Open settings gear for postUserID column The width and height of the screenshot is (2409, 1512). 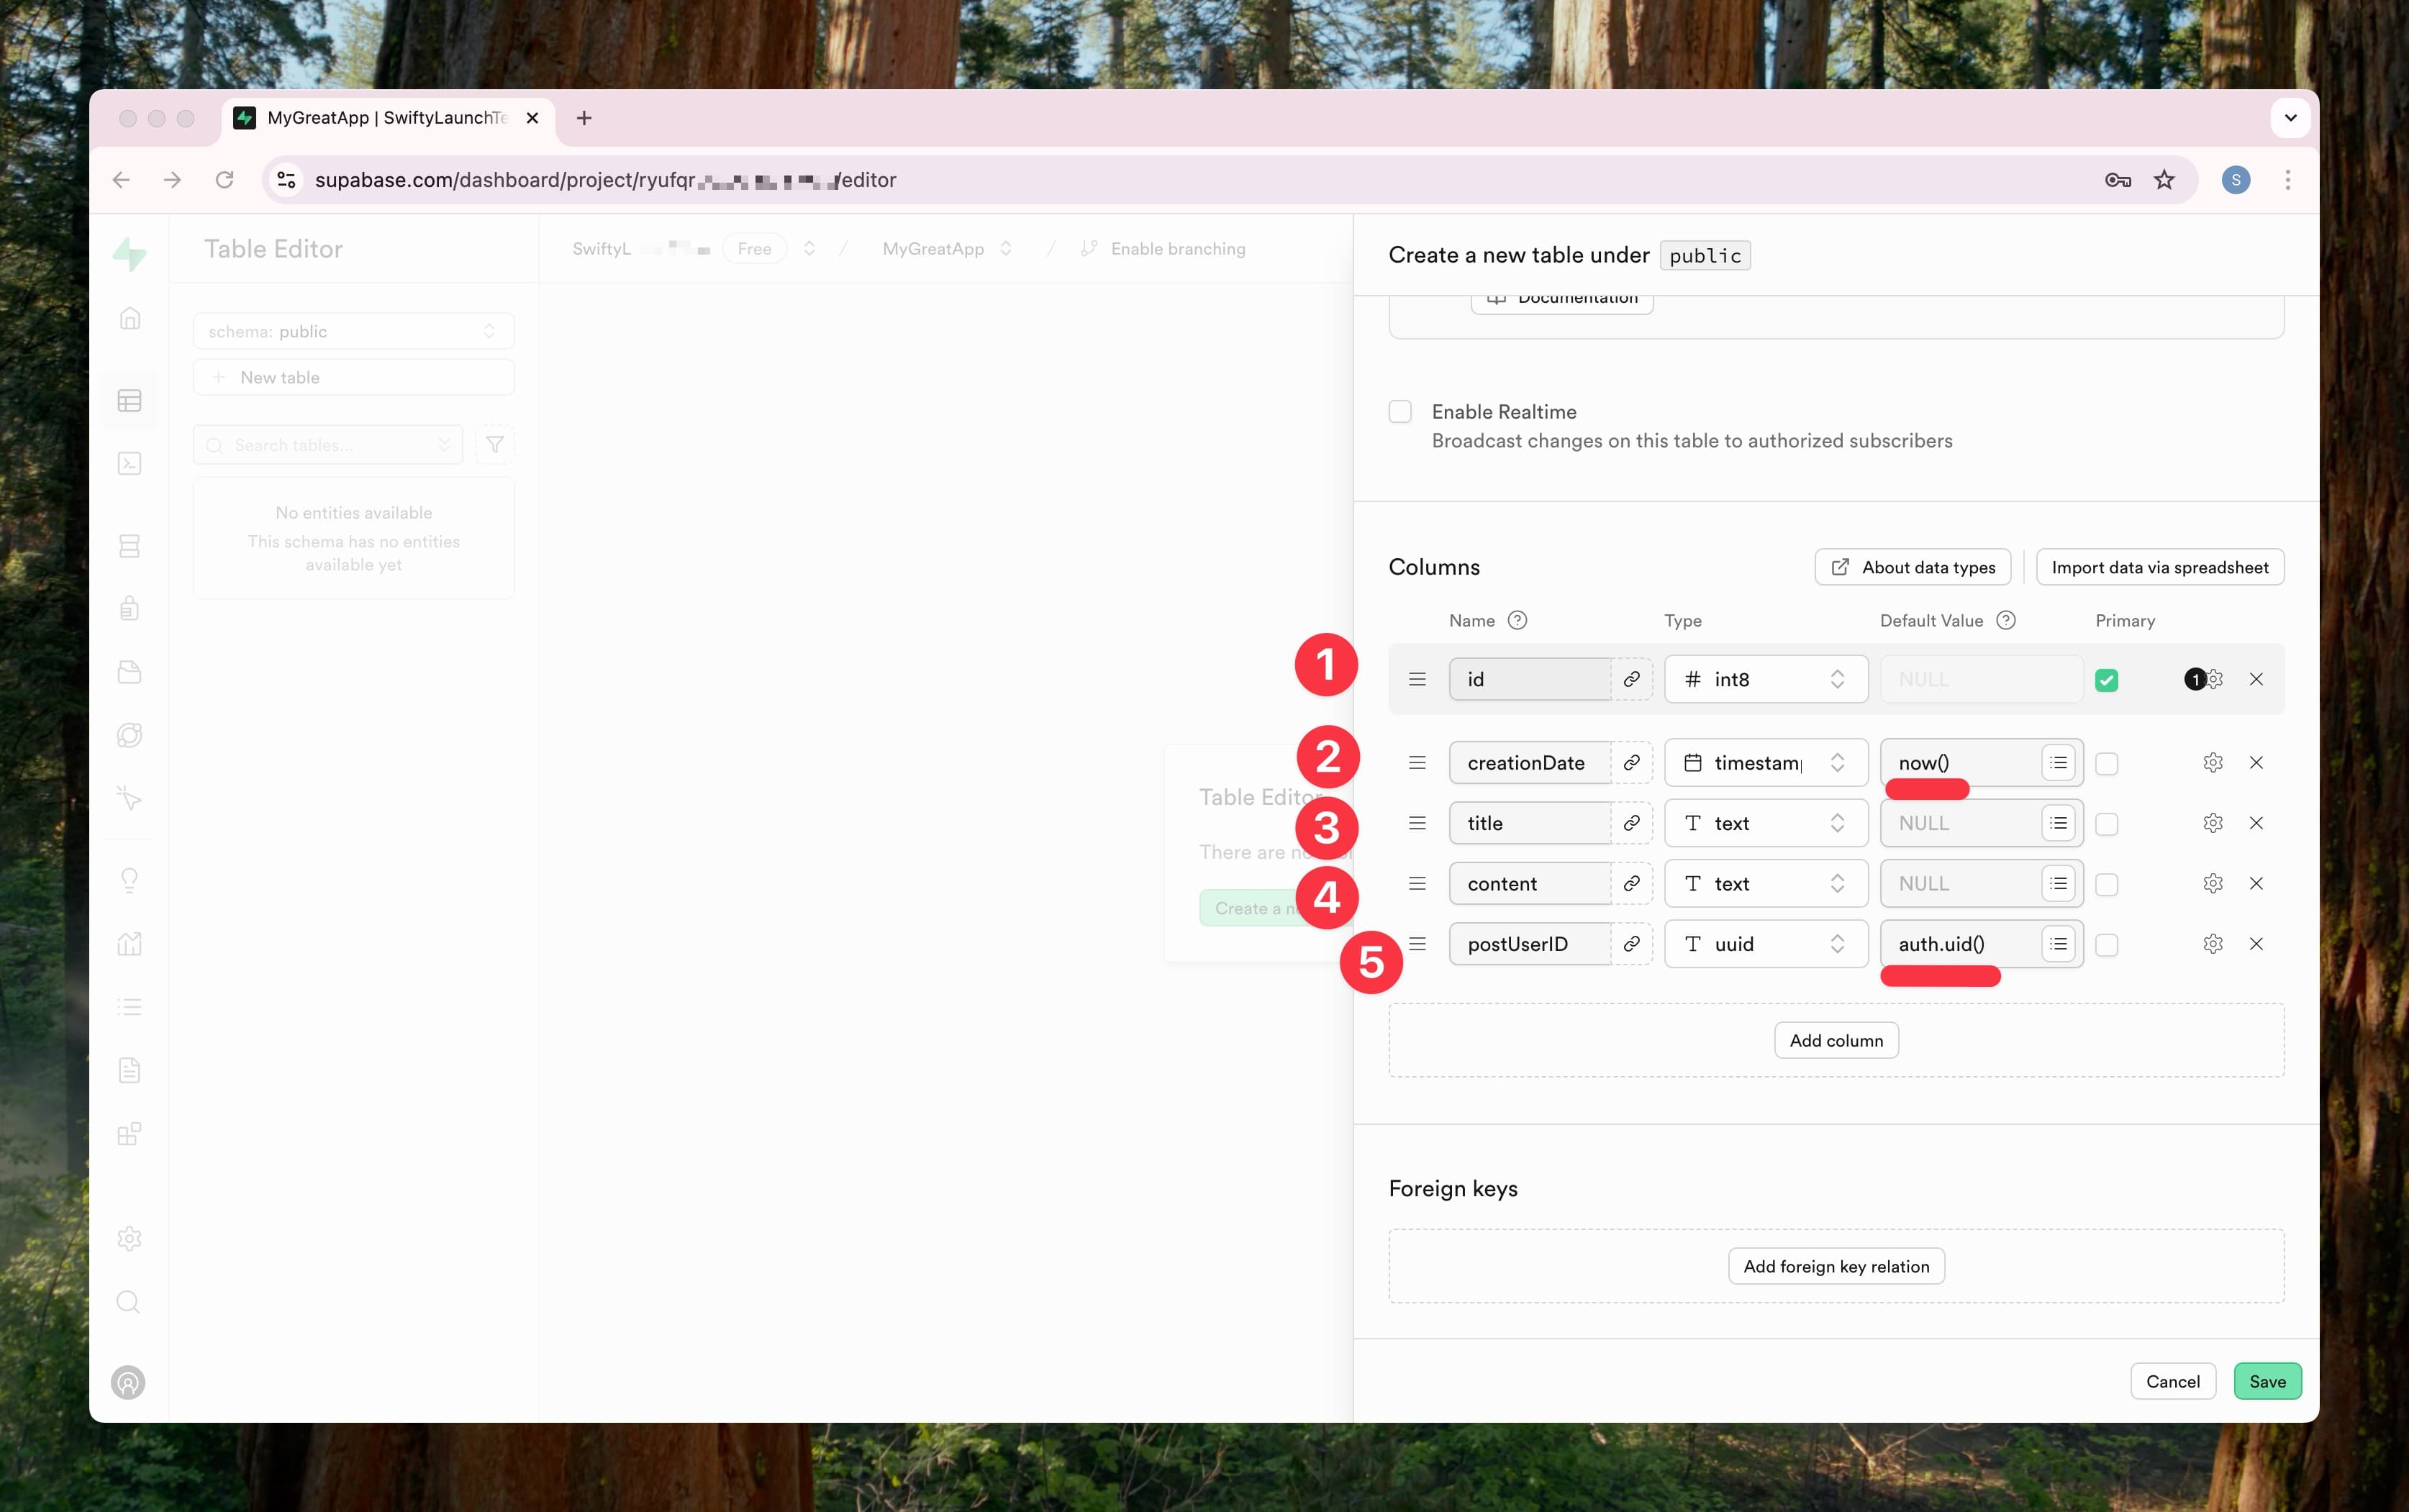coord(2213,944)
